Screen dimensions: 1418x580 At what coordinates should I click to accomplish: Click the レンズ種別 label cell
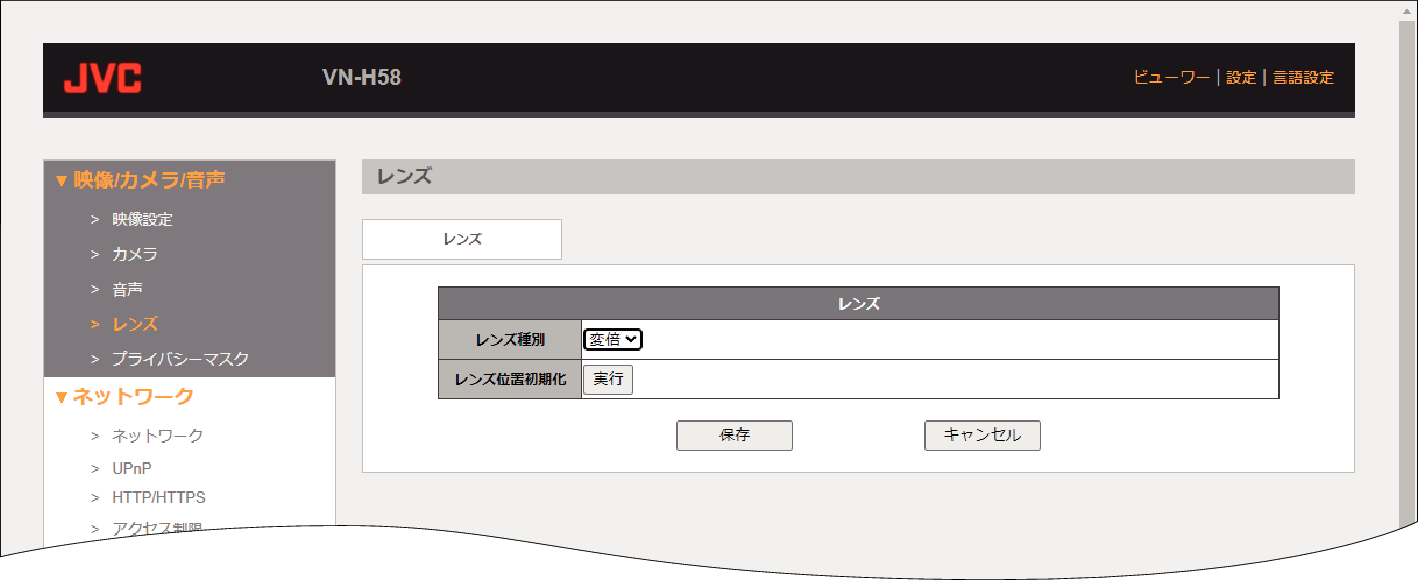point(510,340)
